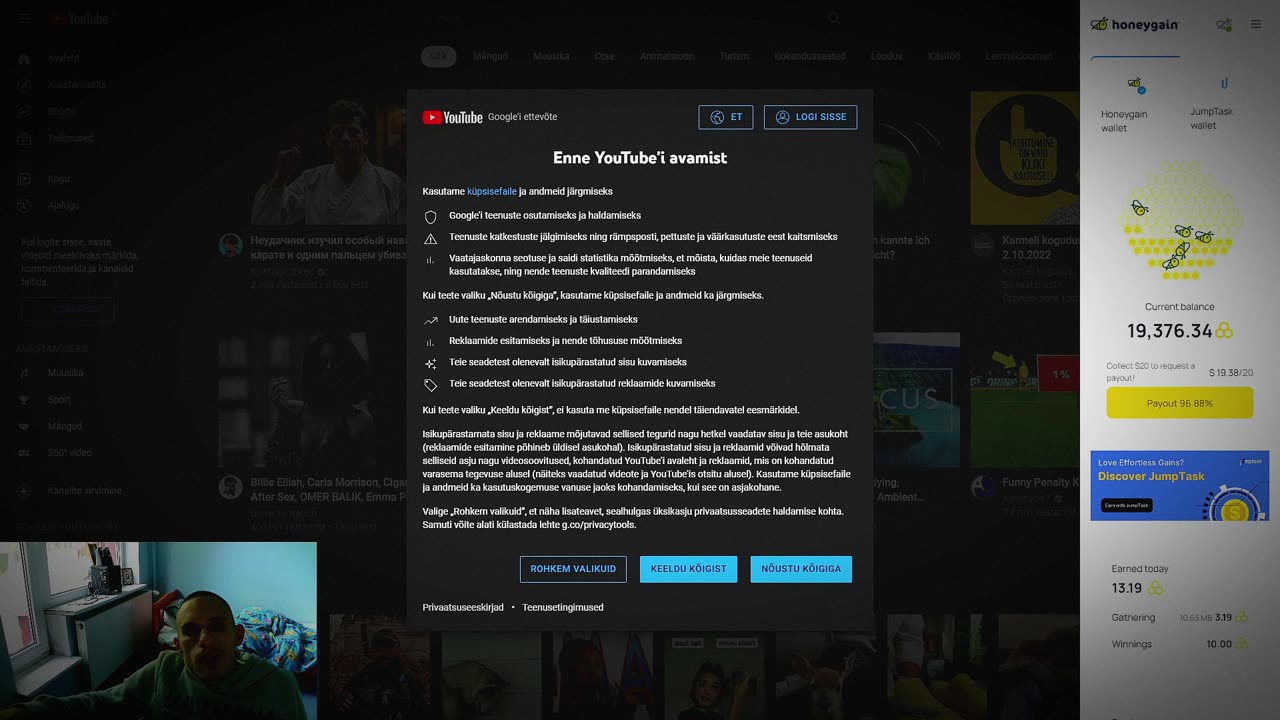This screenshot has width=1280, height=720.
Task: Click trend arrow icon beside Uute teenuste arendamiseks
Action: (x=431, y=320)
